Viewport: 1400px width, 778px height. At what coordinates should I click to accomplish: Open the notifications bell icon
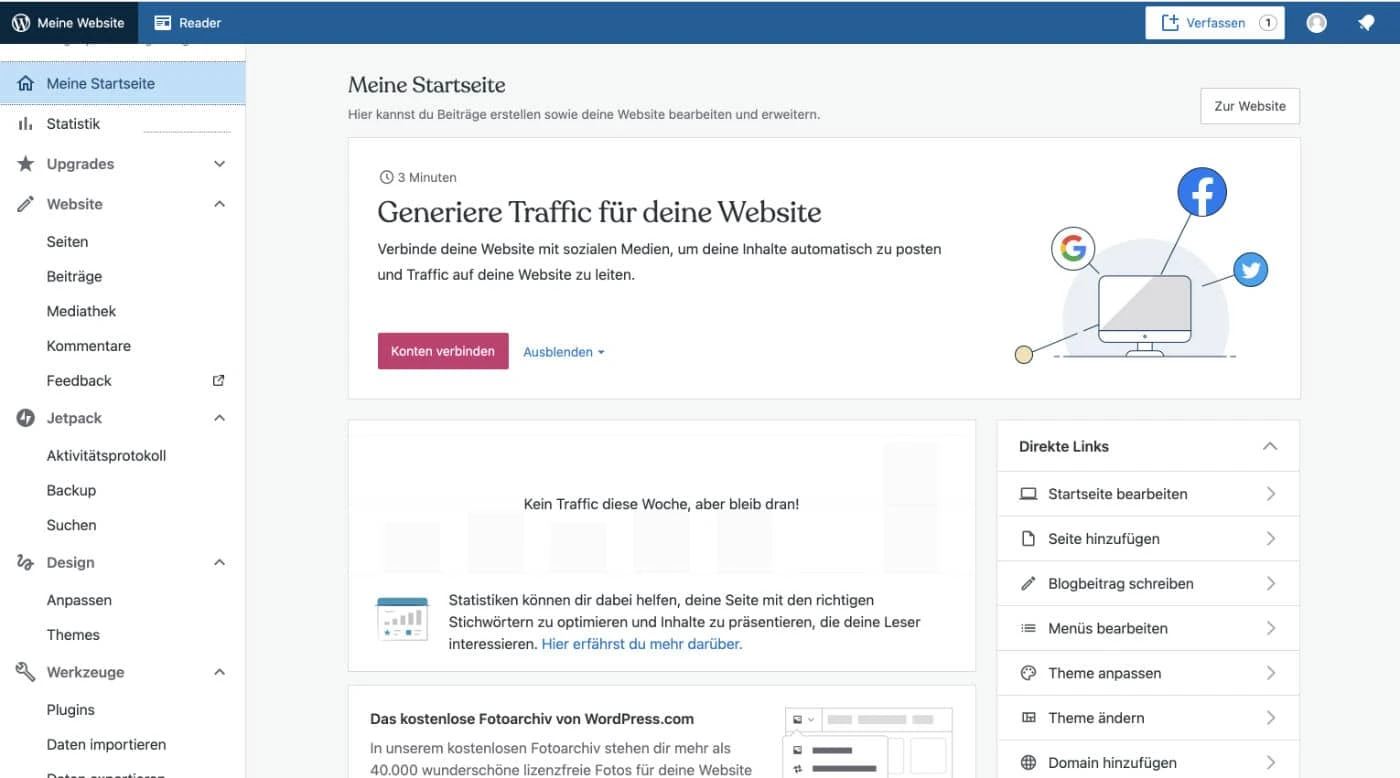(1366, 22)
